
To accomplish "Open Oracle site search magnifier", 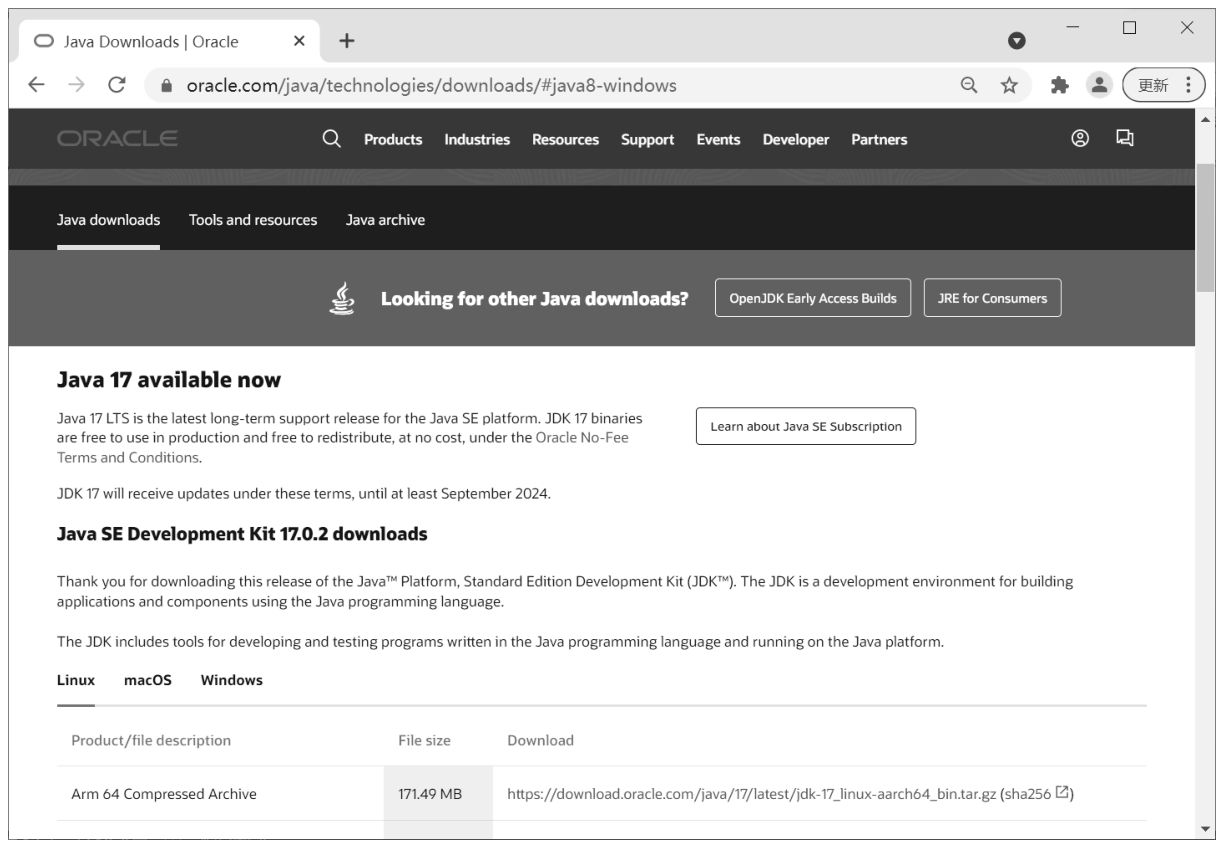I will point(332,139).
